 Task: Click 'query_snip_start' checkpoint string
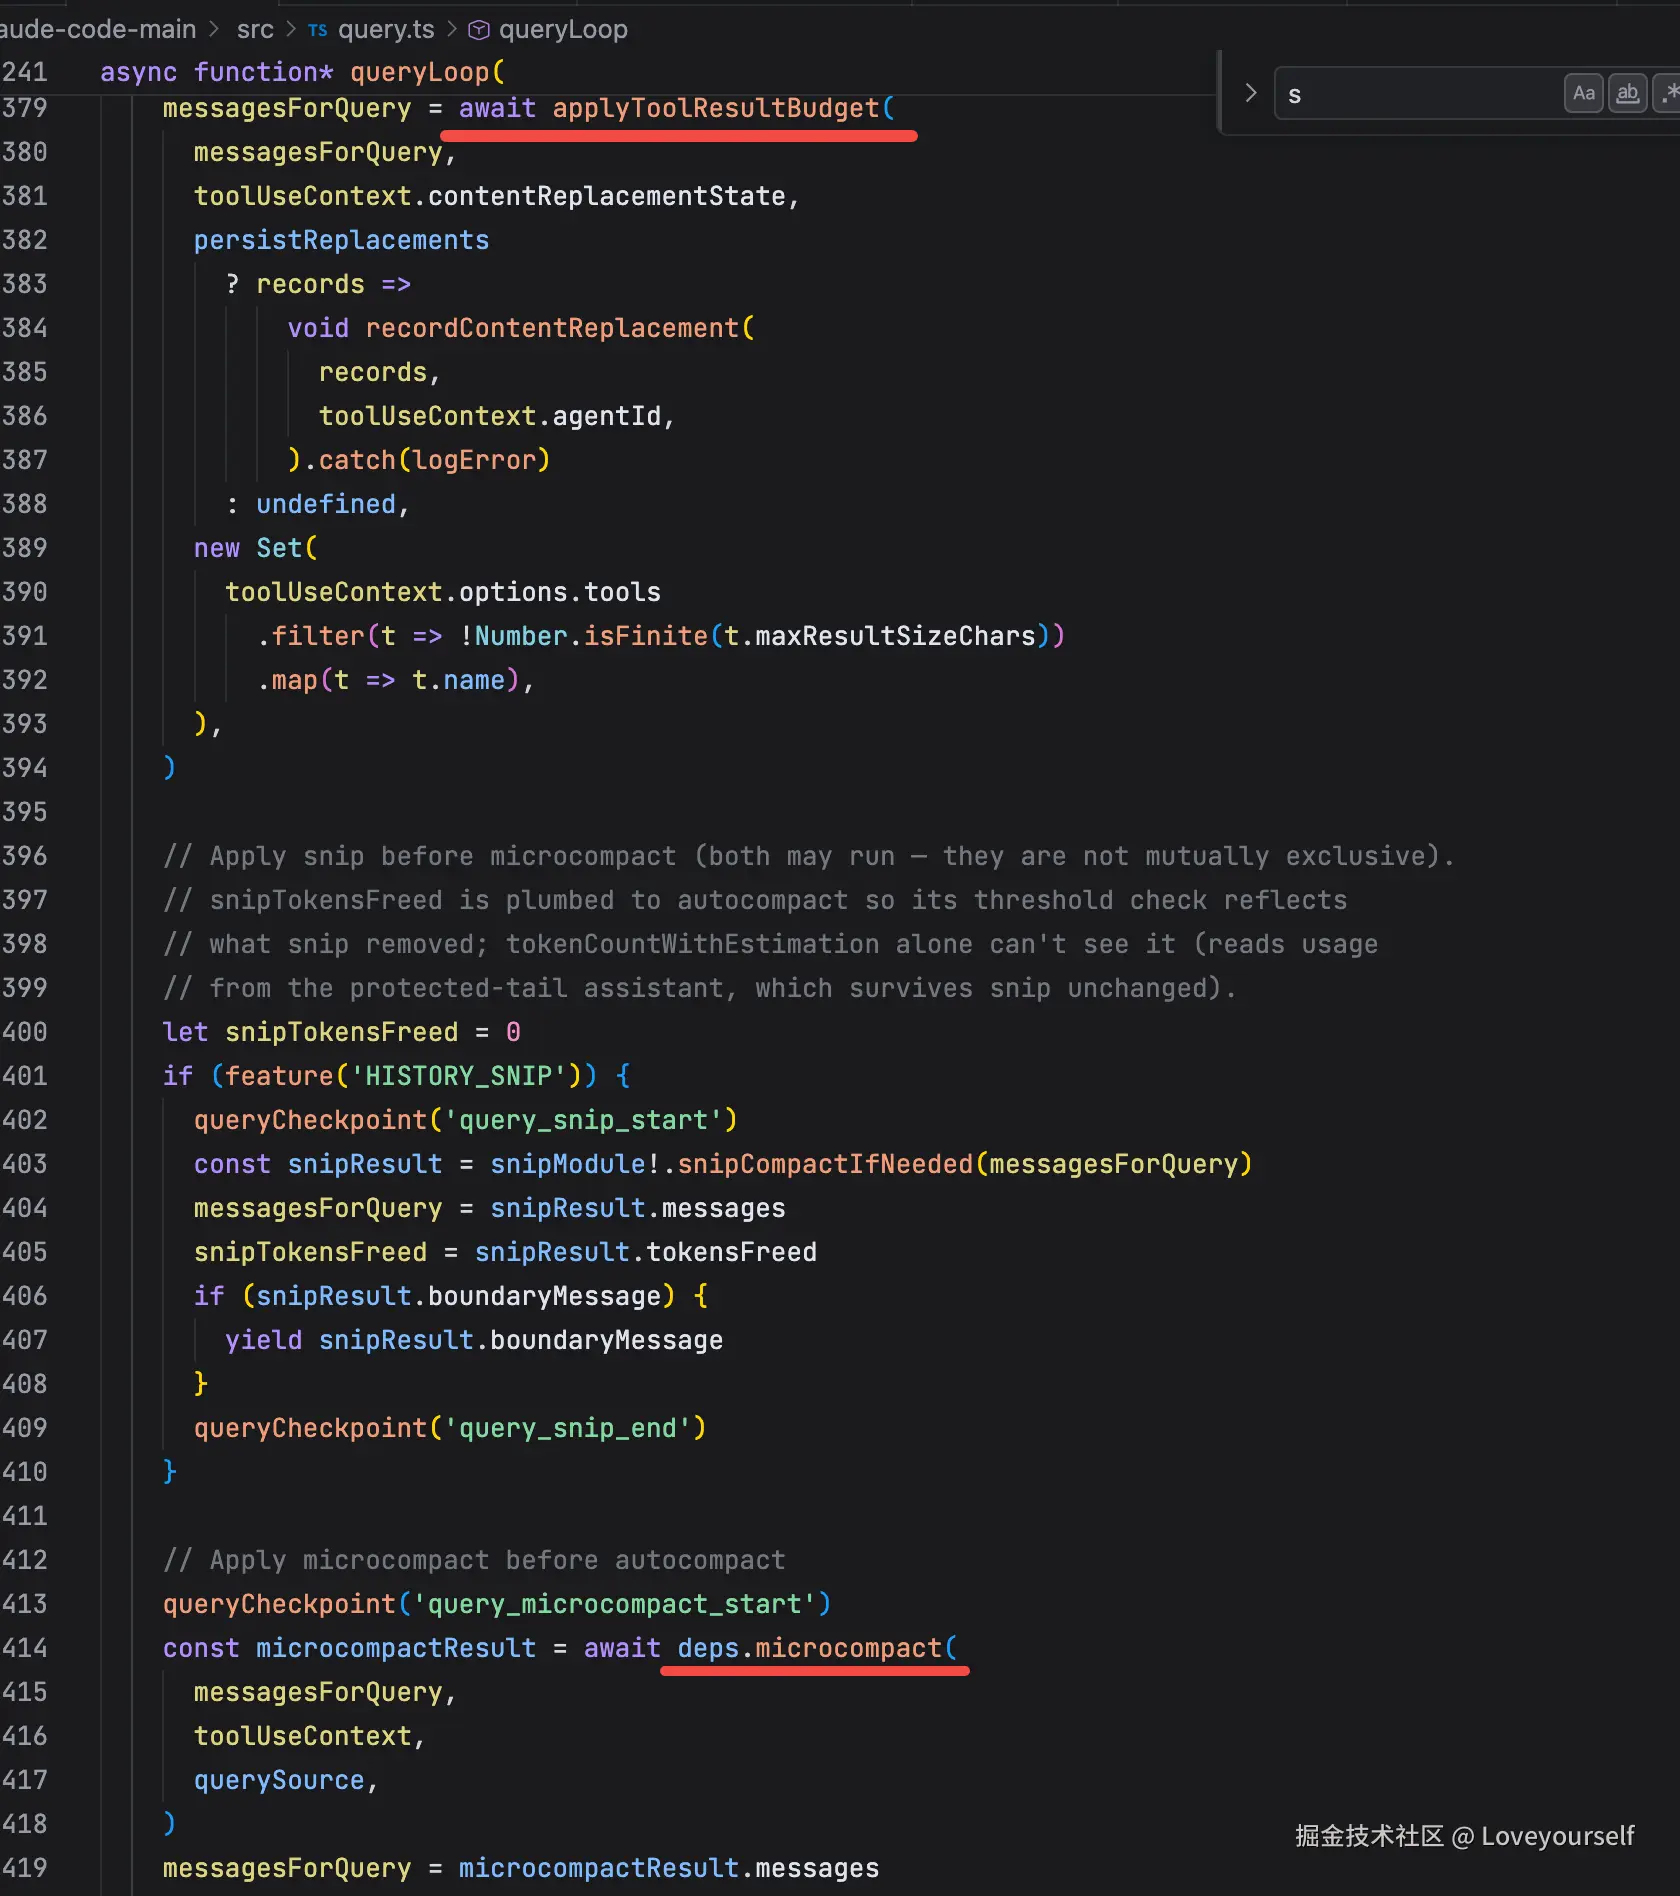click(x=583, y=1120)
